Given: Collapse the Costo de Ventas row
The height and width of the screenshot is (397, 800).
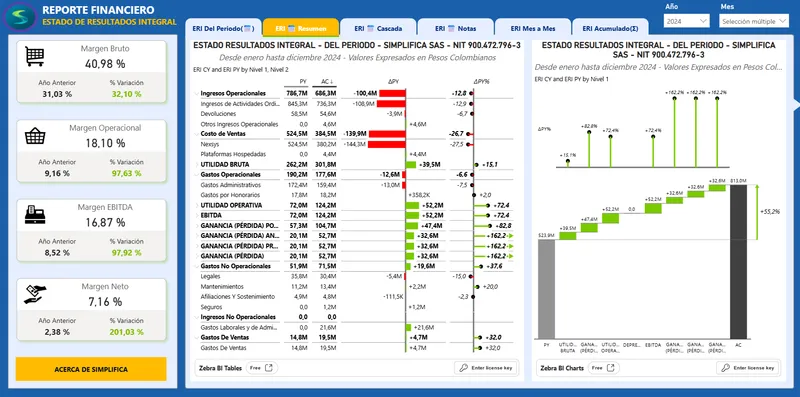Looking at the screenshot, I should [196, 134].
